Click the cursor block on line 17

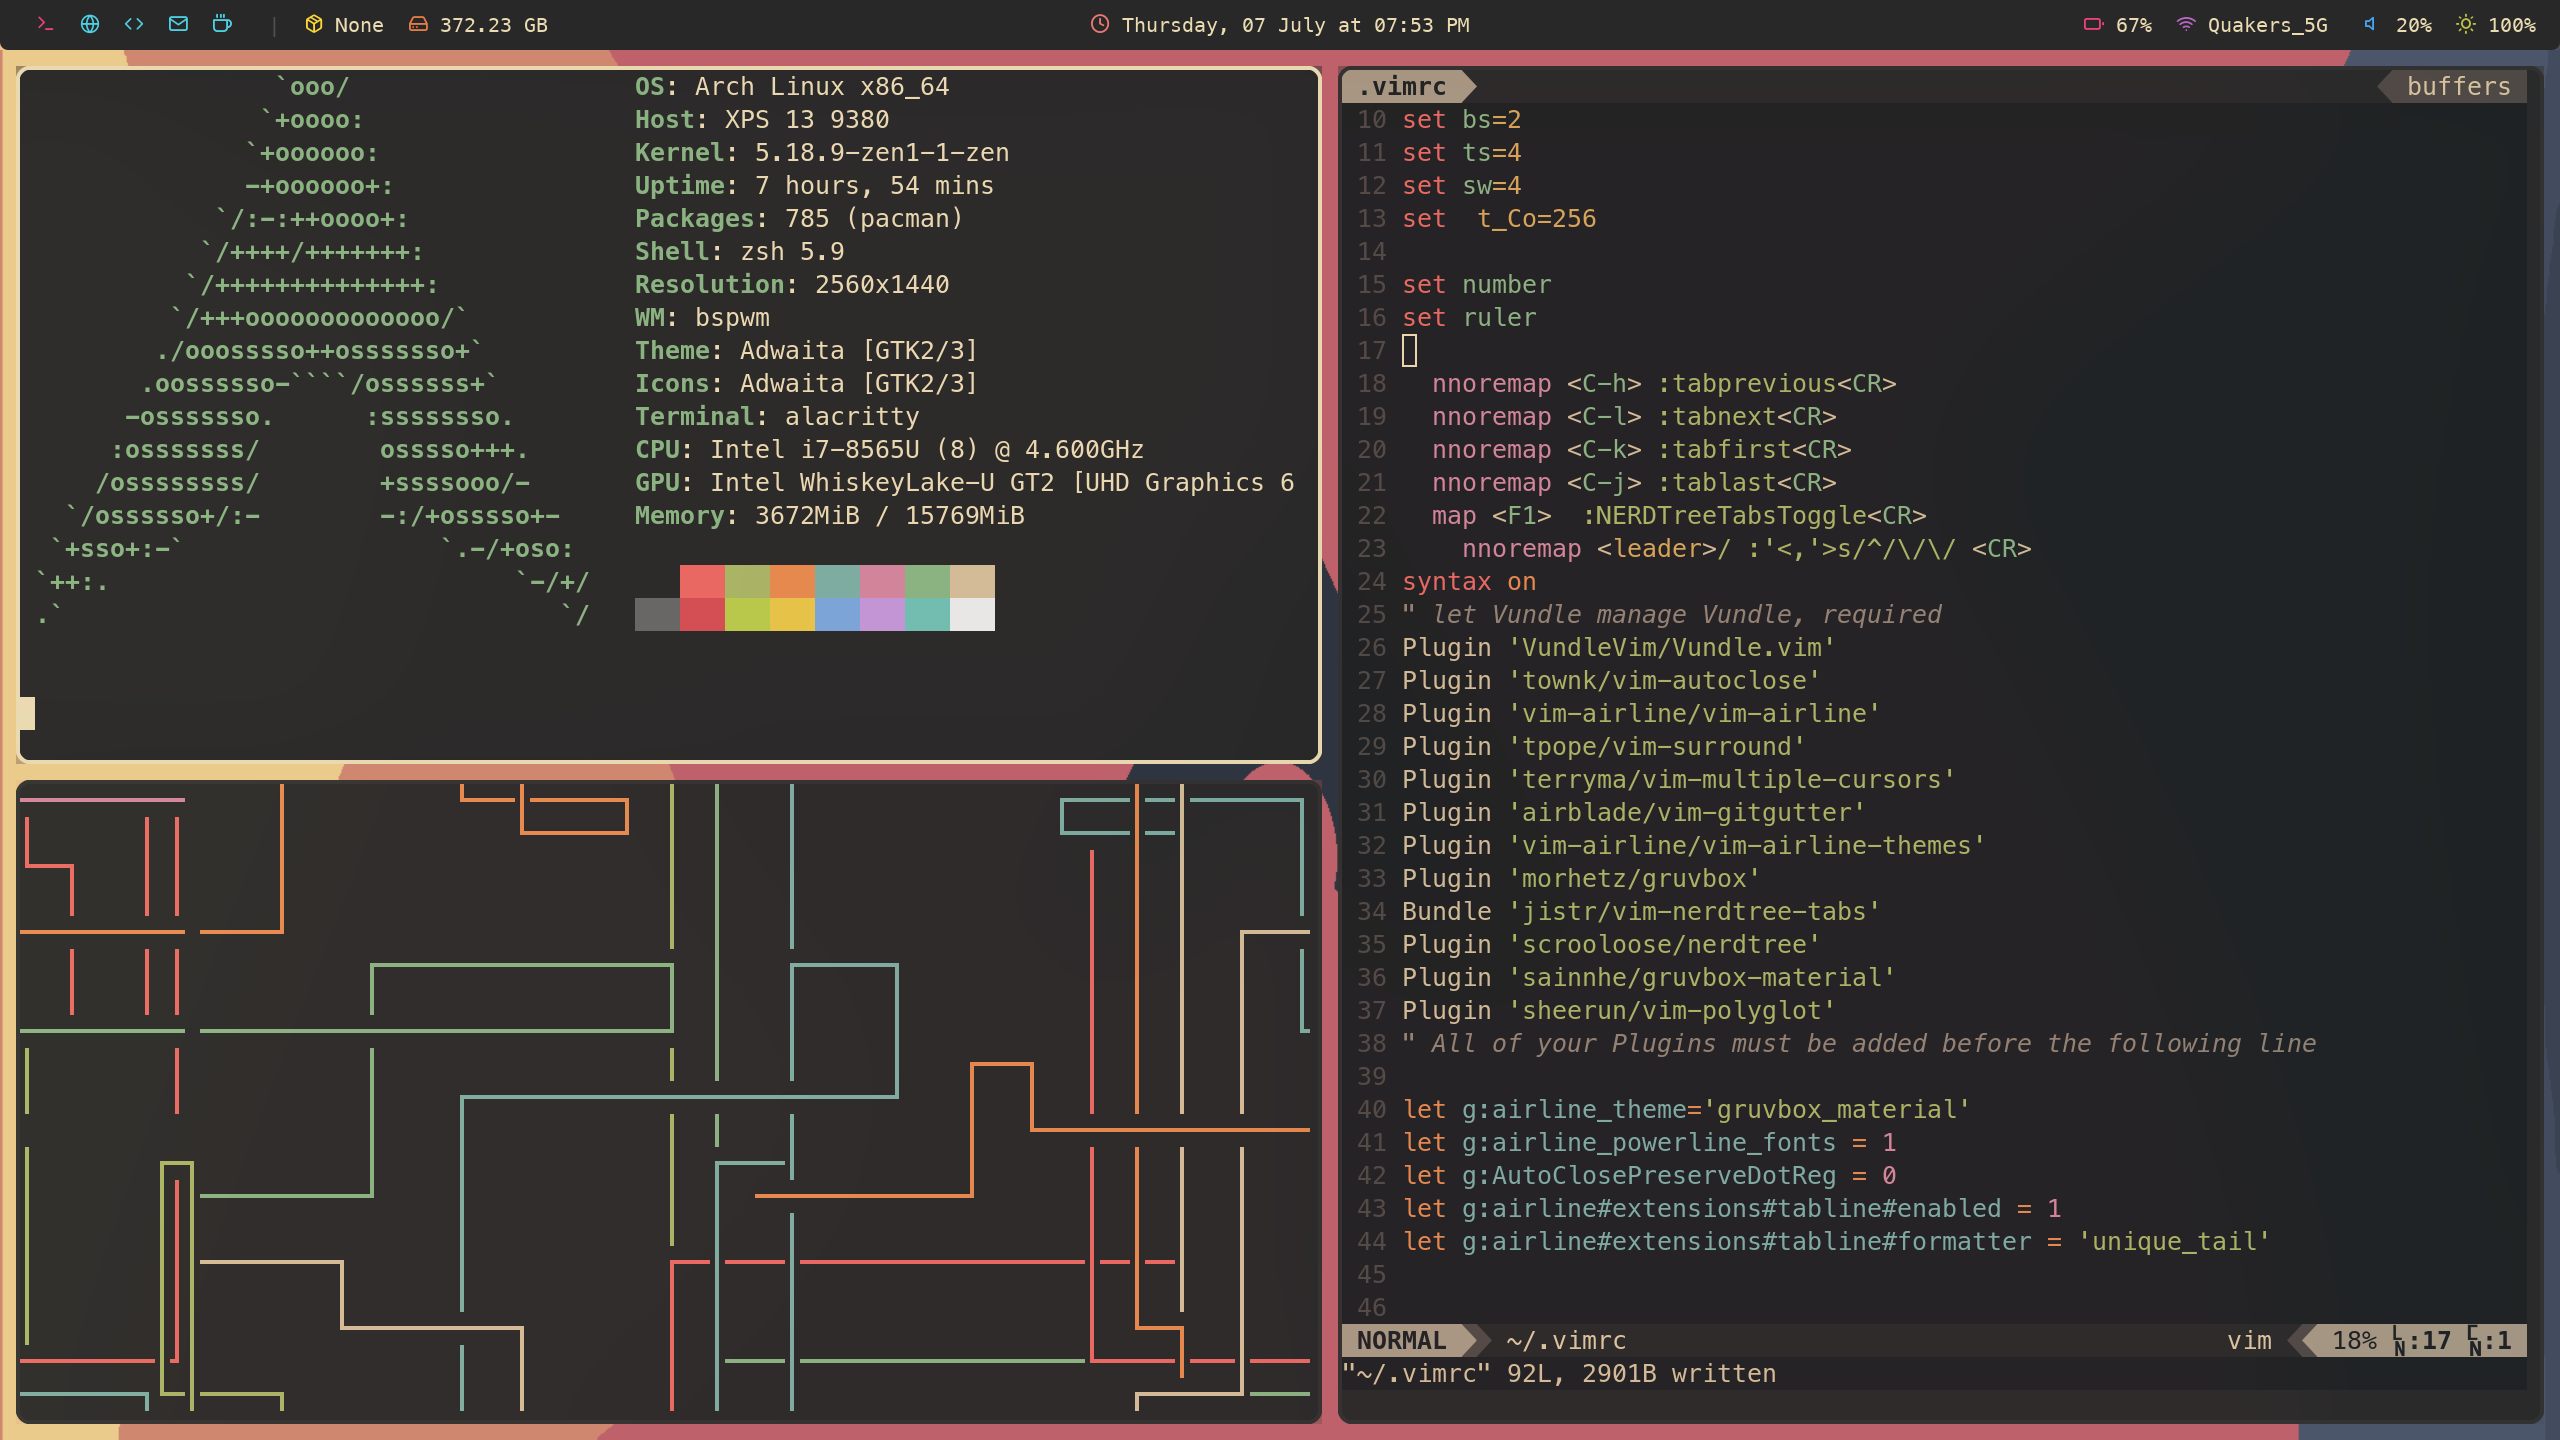[1410, 350]
